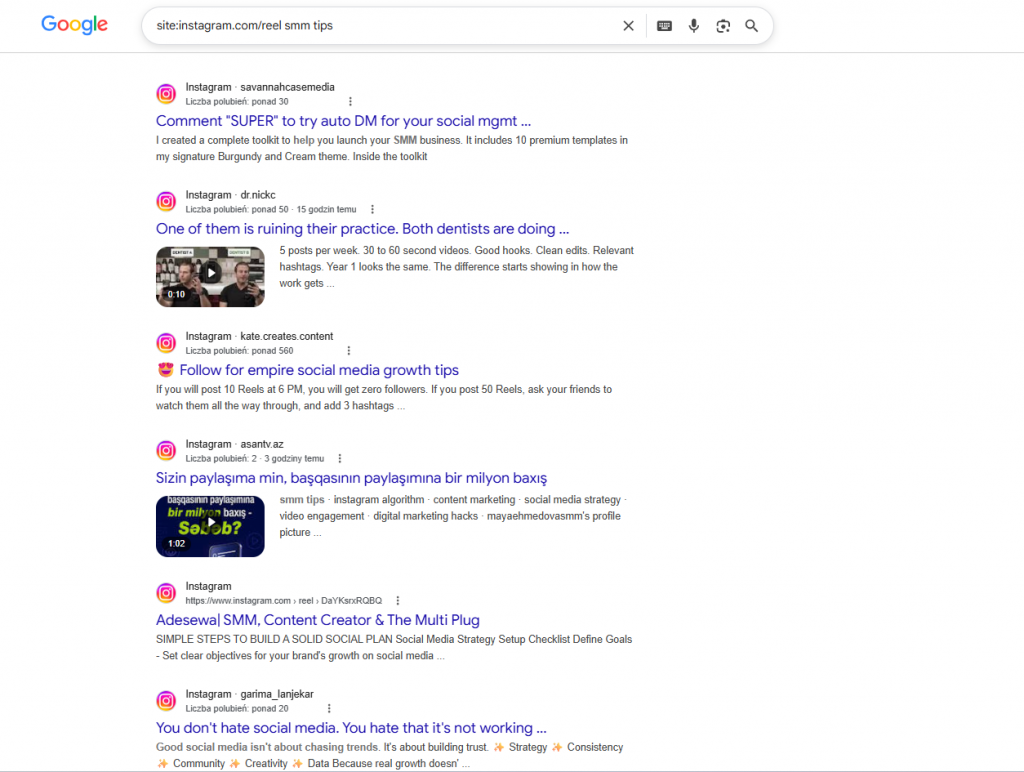Click snippet 'Good social media isn't about chasing trends'
1024x772 pixels.
coord(389,755)
